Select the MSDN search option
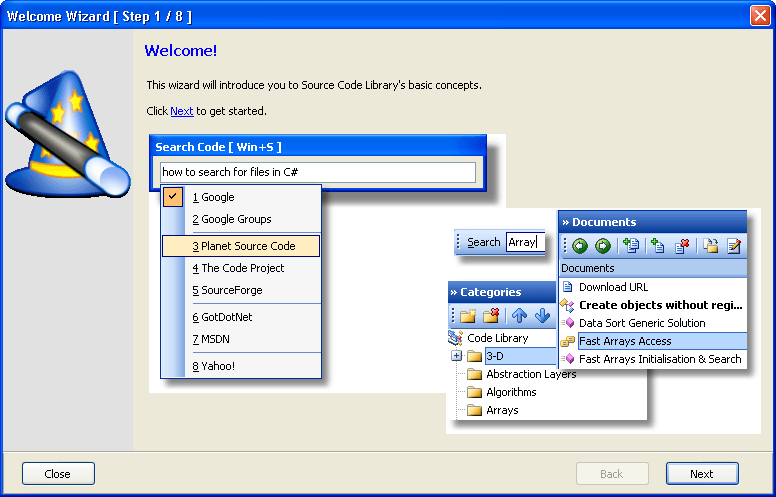Screen dimensions: 776x497 [x=241, y=339]
